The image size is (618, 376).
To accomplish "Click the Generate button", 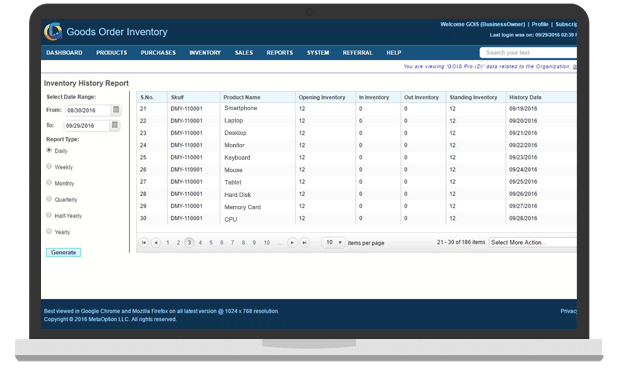I will [x=63, y=252].
